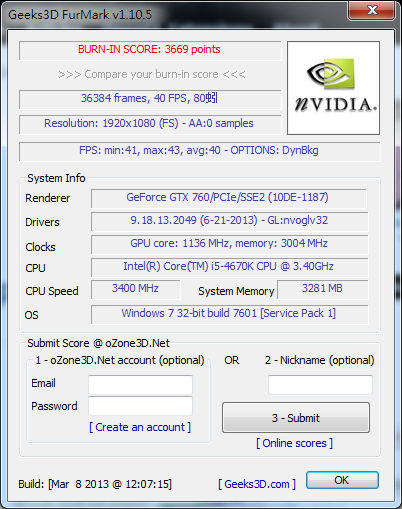Viewport: 402px width, 509px height.
Task: Click the 3 - Submit button
Action: (x=296, y=418)
